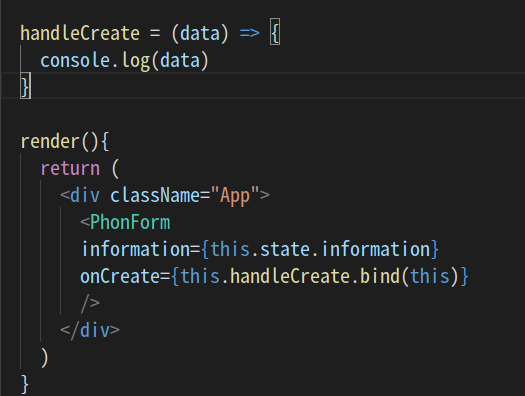
Task: Click the final closing brace of render
Action: pos(25,384)
